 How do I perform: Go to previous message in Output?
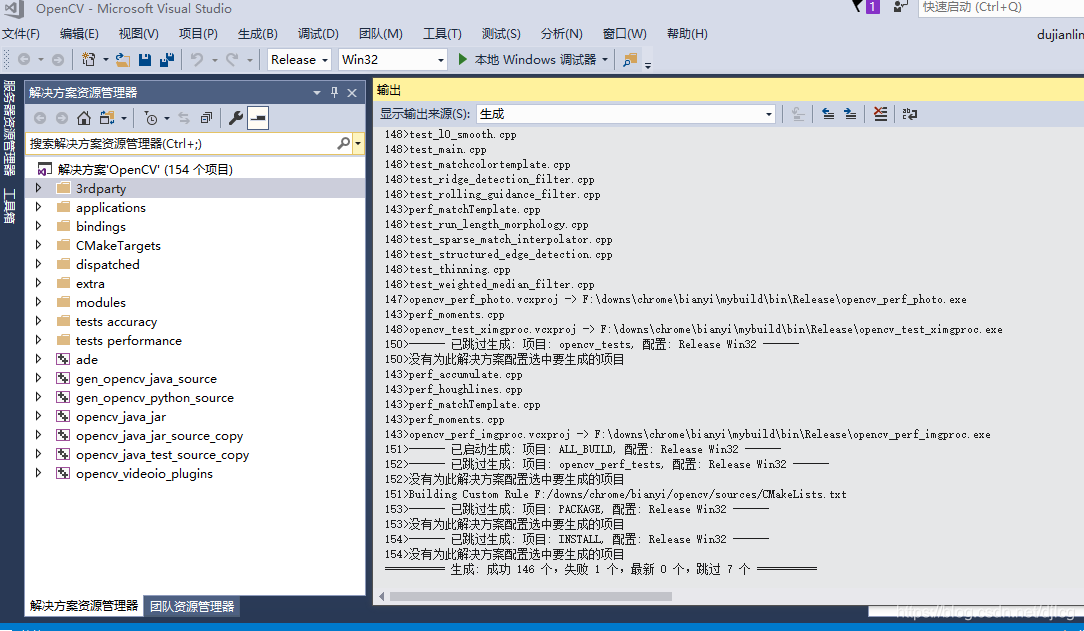click(x=828, y=114)
